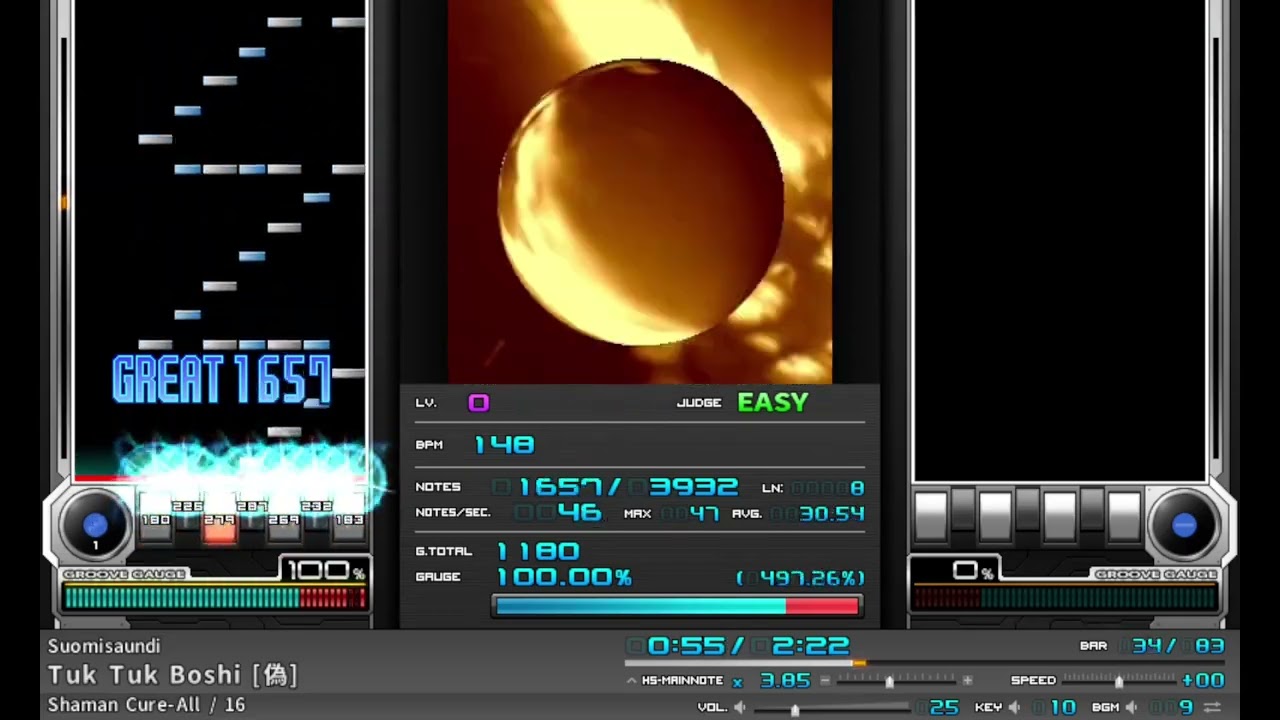This screenshot has width=1280, height=720.
Task: Click the player 2 groove gauge bar
Action: coord(1066,598)
